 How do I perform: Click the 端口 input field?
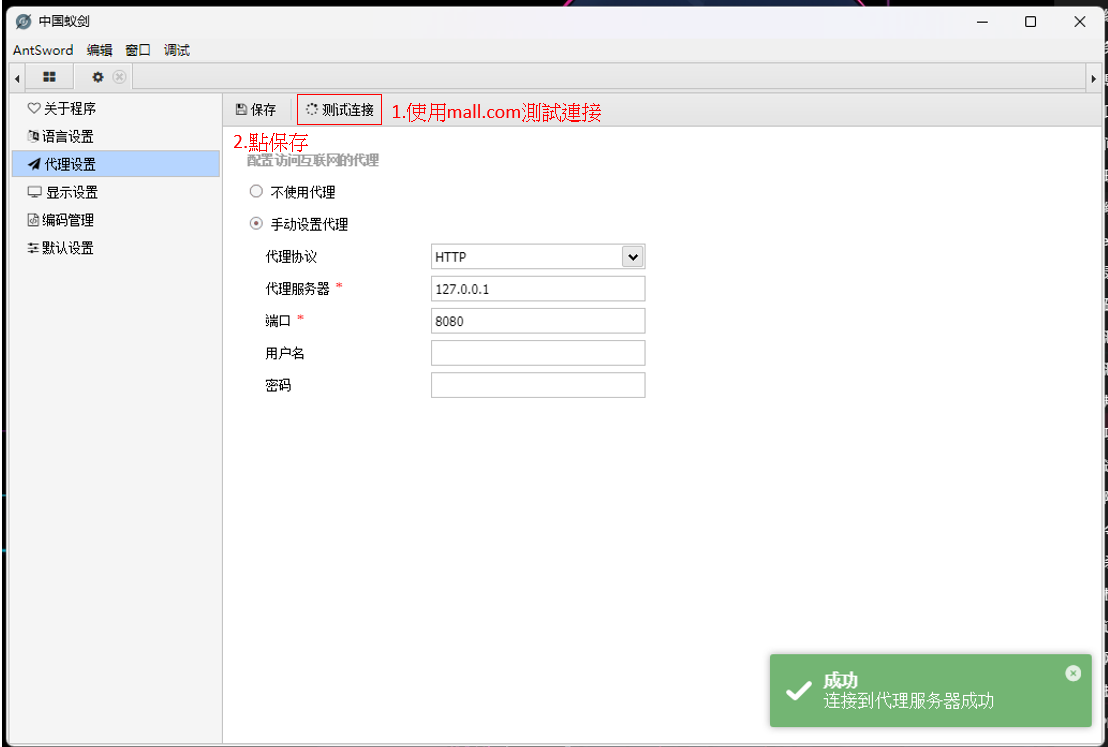coord(538,321)
